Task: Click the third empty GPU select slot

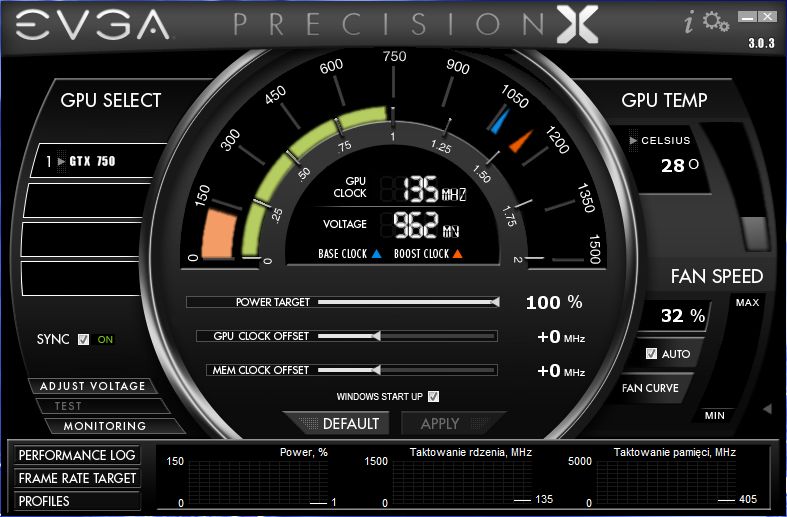Action: (83, 239)
